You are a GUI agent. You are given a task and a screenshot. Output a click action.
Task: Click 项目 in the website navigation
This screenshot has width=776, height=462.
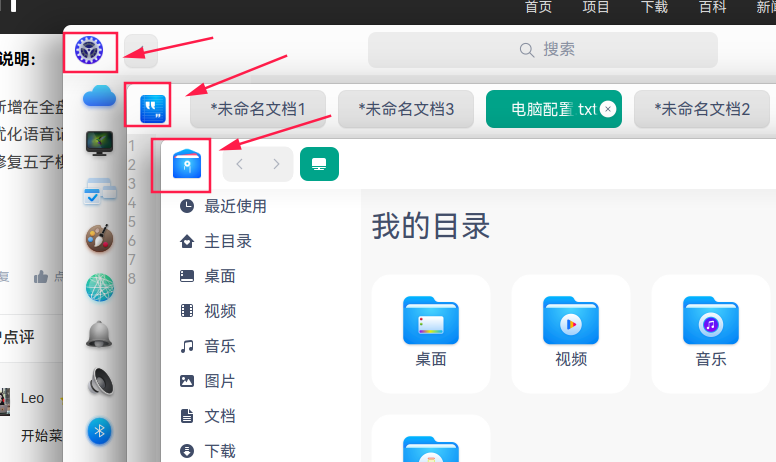pos(596,7)
